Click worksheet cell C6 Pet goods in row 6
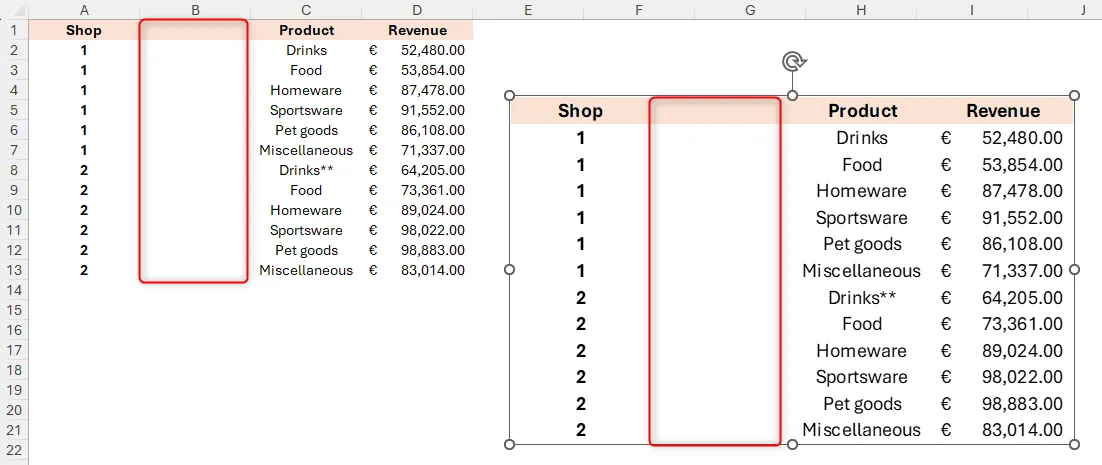The image size is (1102, 465). tap(306, 131)
